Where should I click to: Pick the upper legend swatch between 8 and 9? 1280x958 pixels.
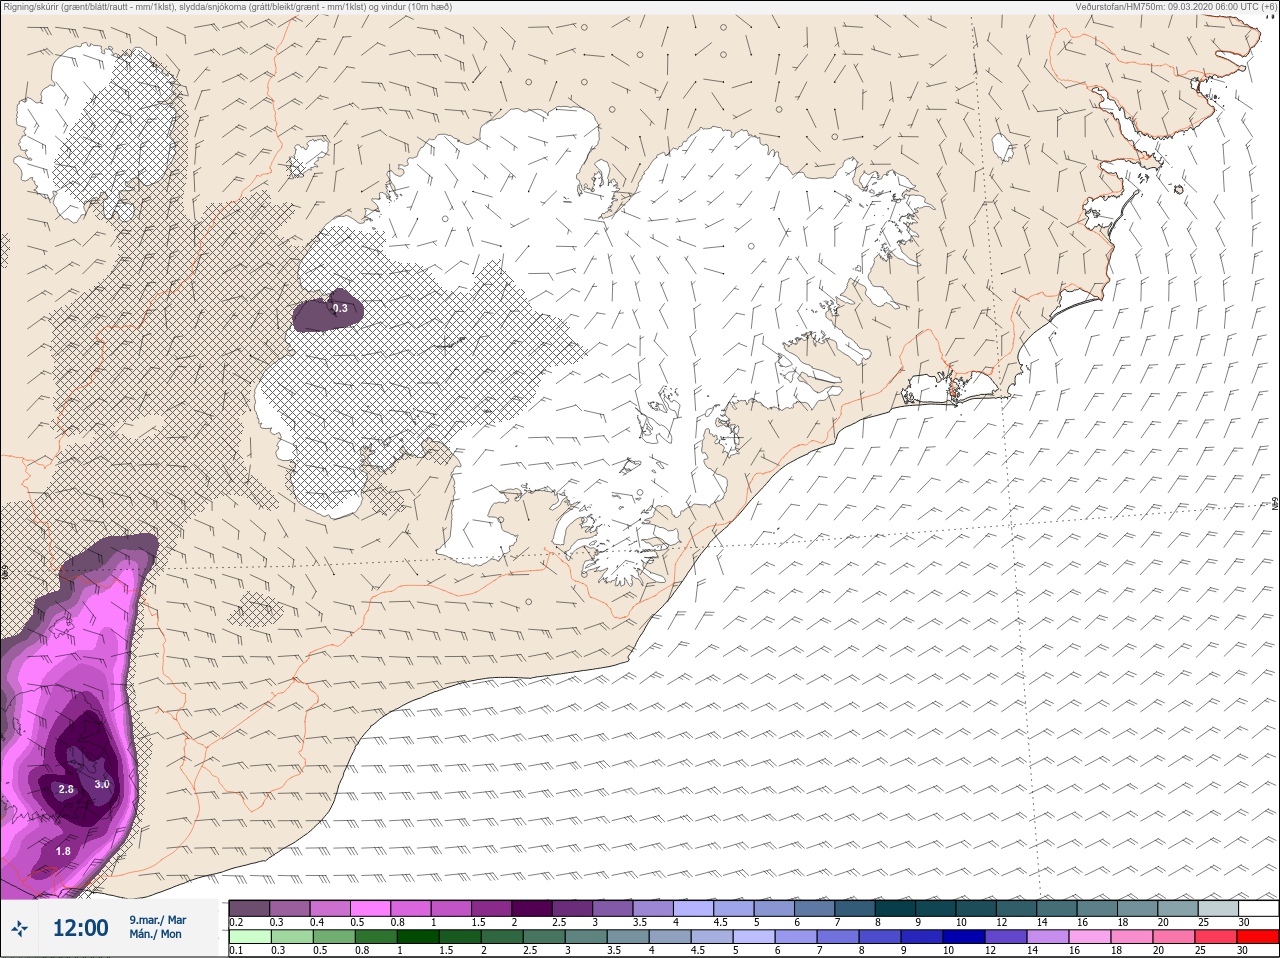pyautogui.click(x=895, y=908)
